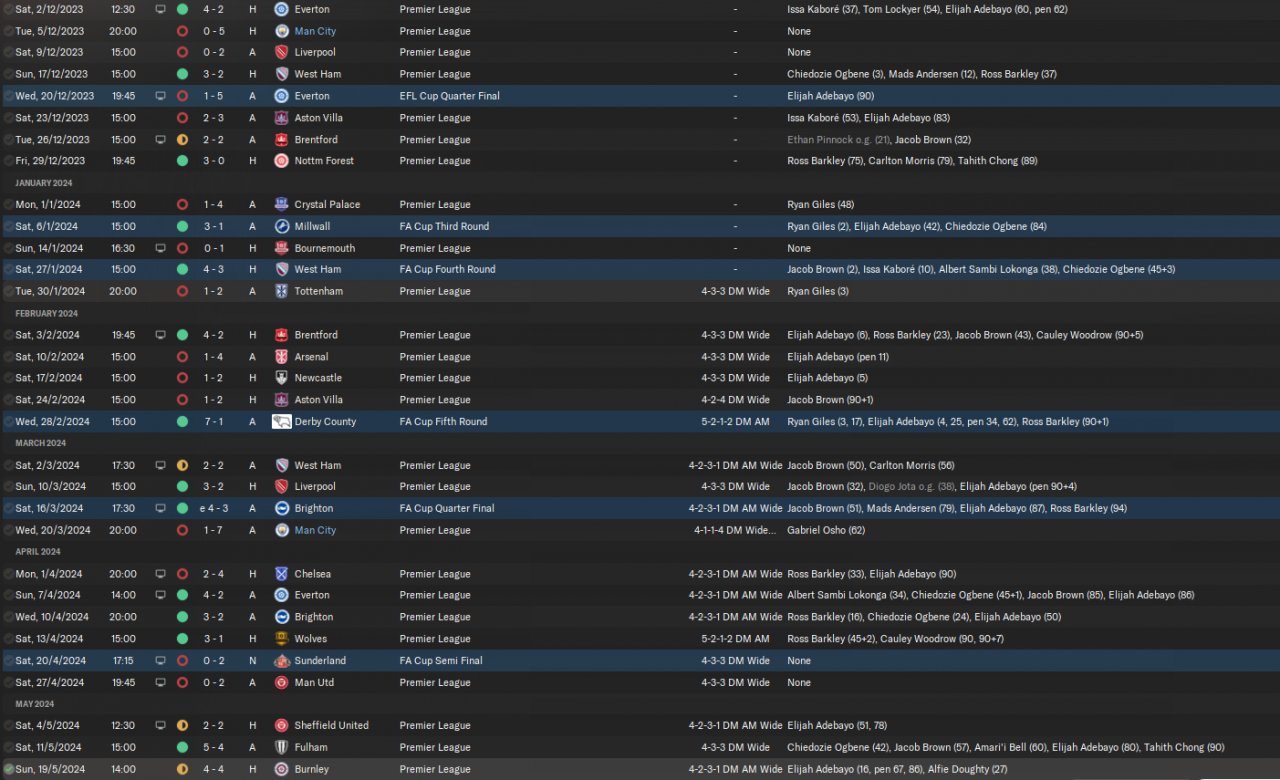Open the Tottenham crest on the 30/1/2024 fixture
The image size is (1280, 780).
[x=282, y=291]
